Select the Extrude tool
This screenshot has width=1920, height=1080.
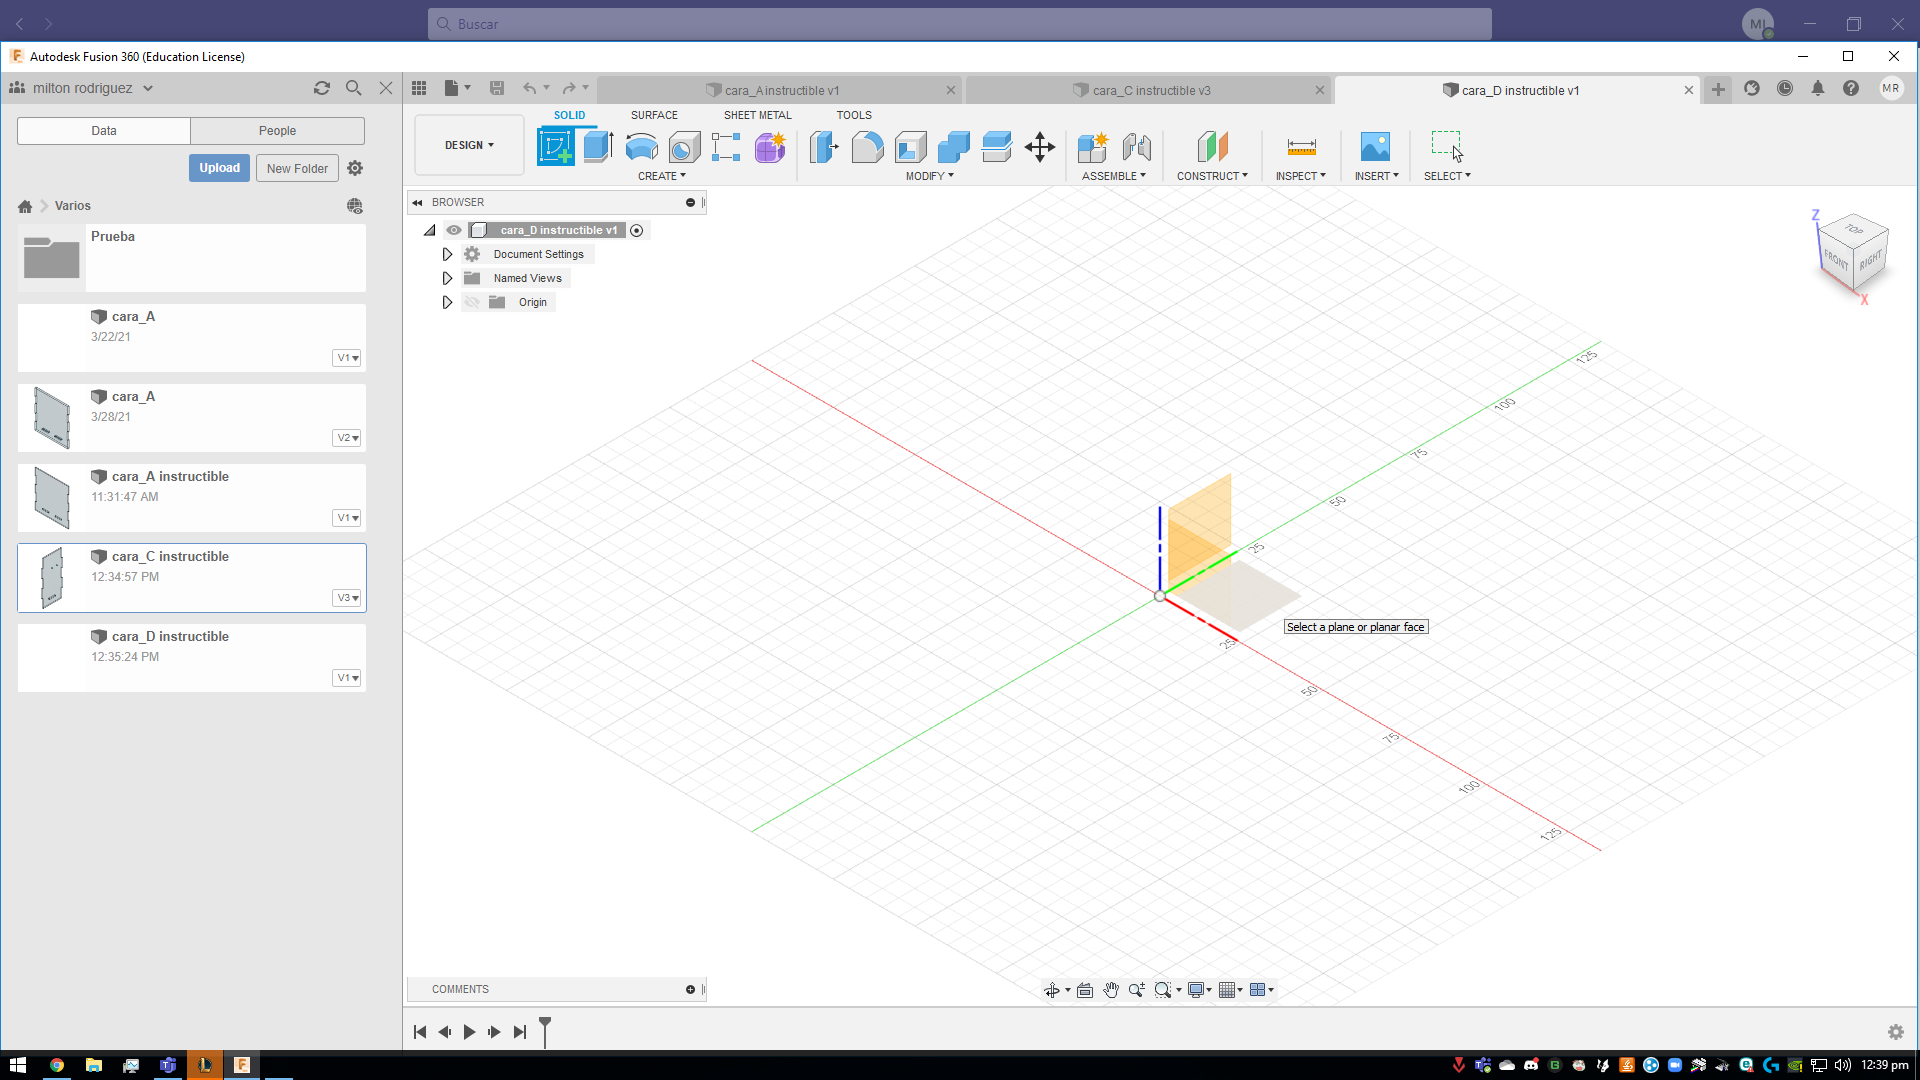[598, 147]
